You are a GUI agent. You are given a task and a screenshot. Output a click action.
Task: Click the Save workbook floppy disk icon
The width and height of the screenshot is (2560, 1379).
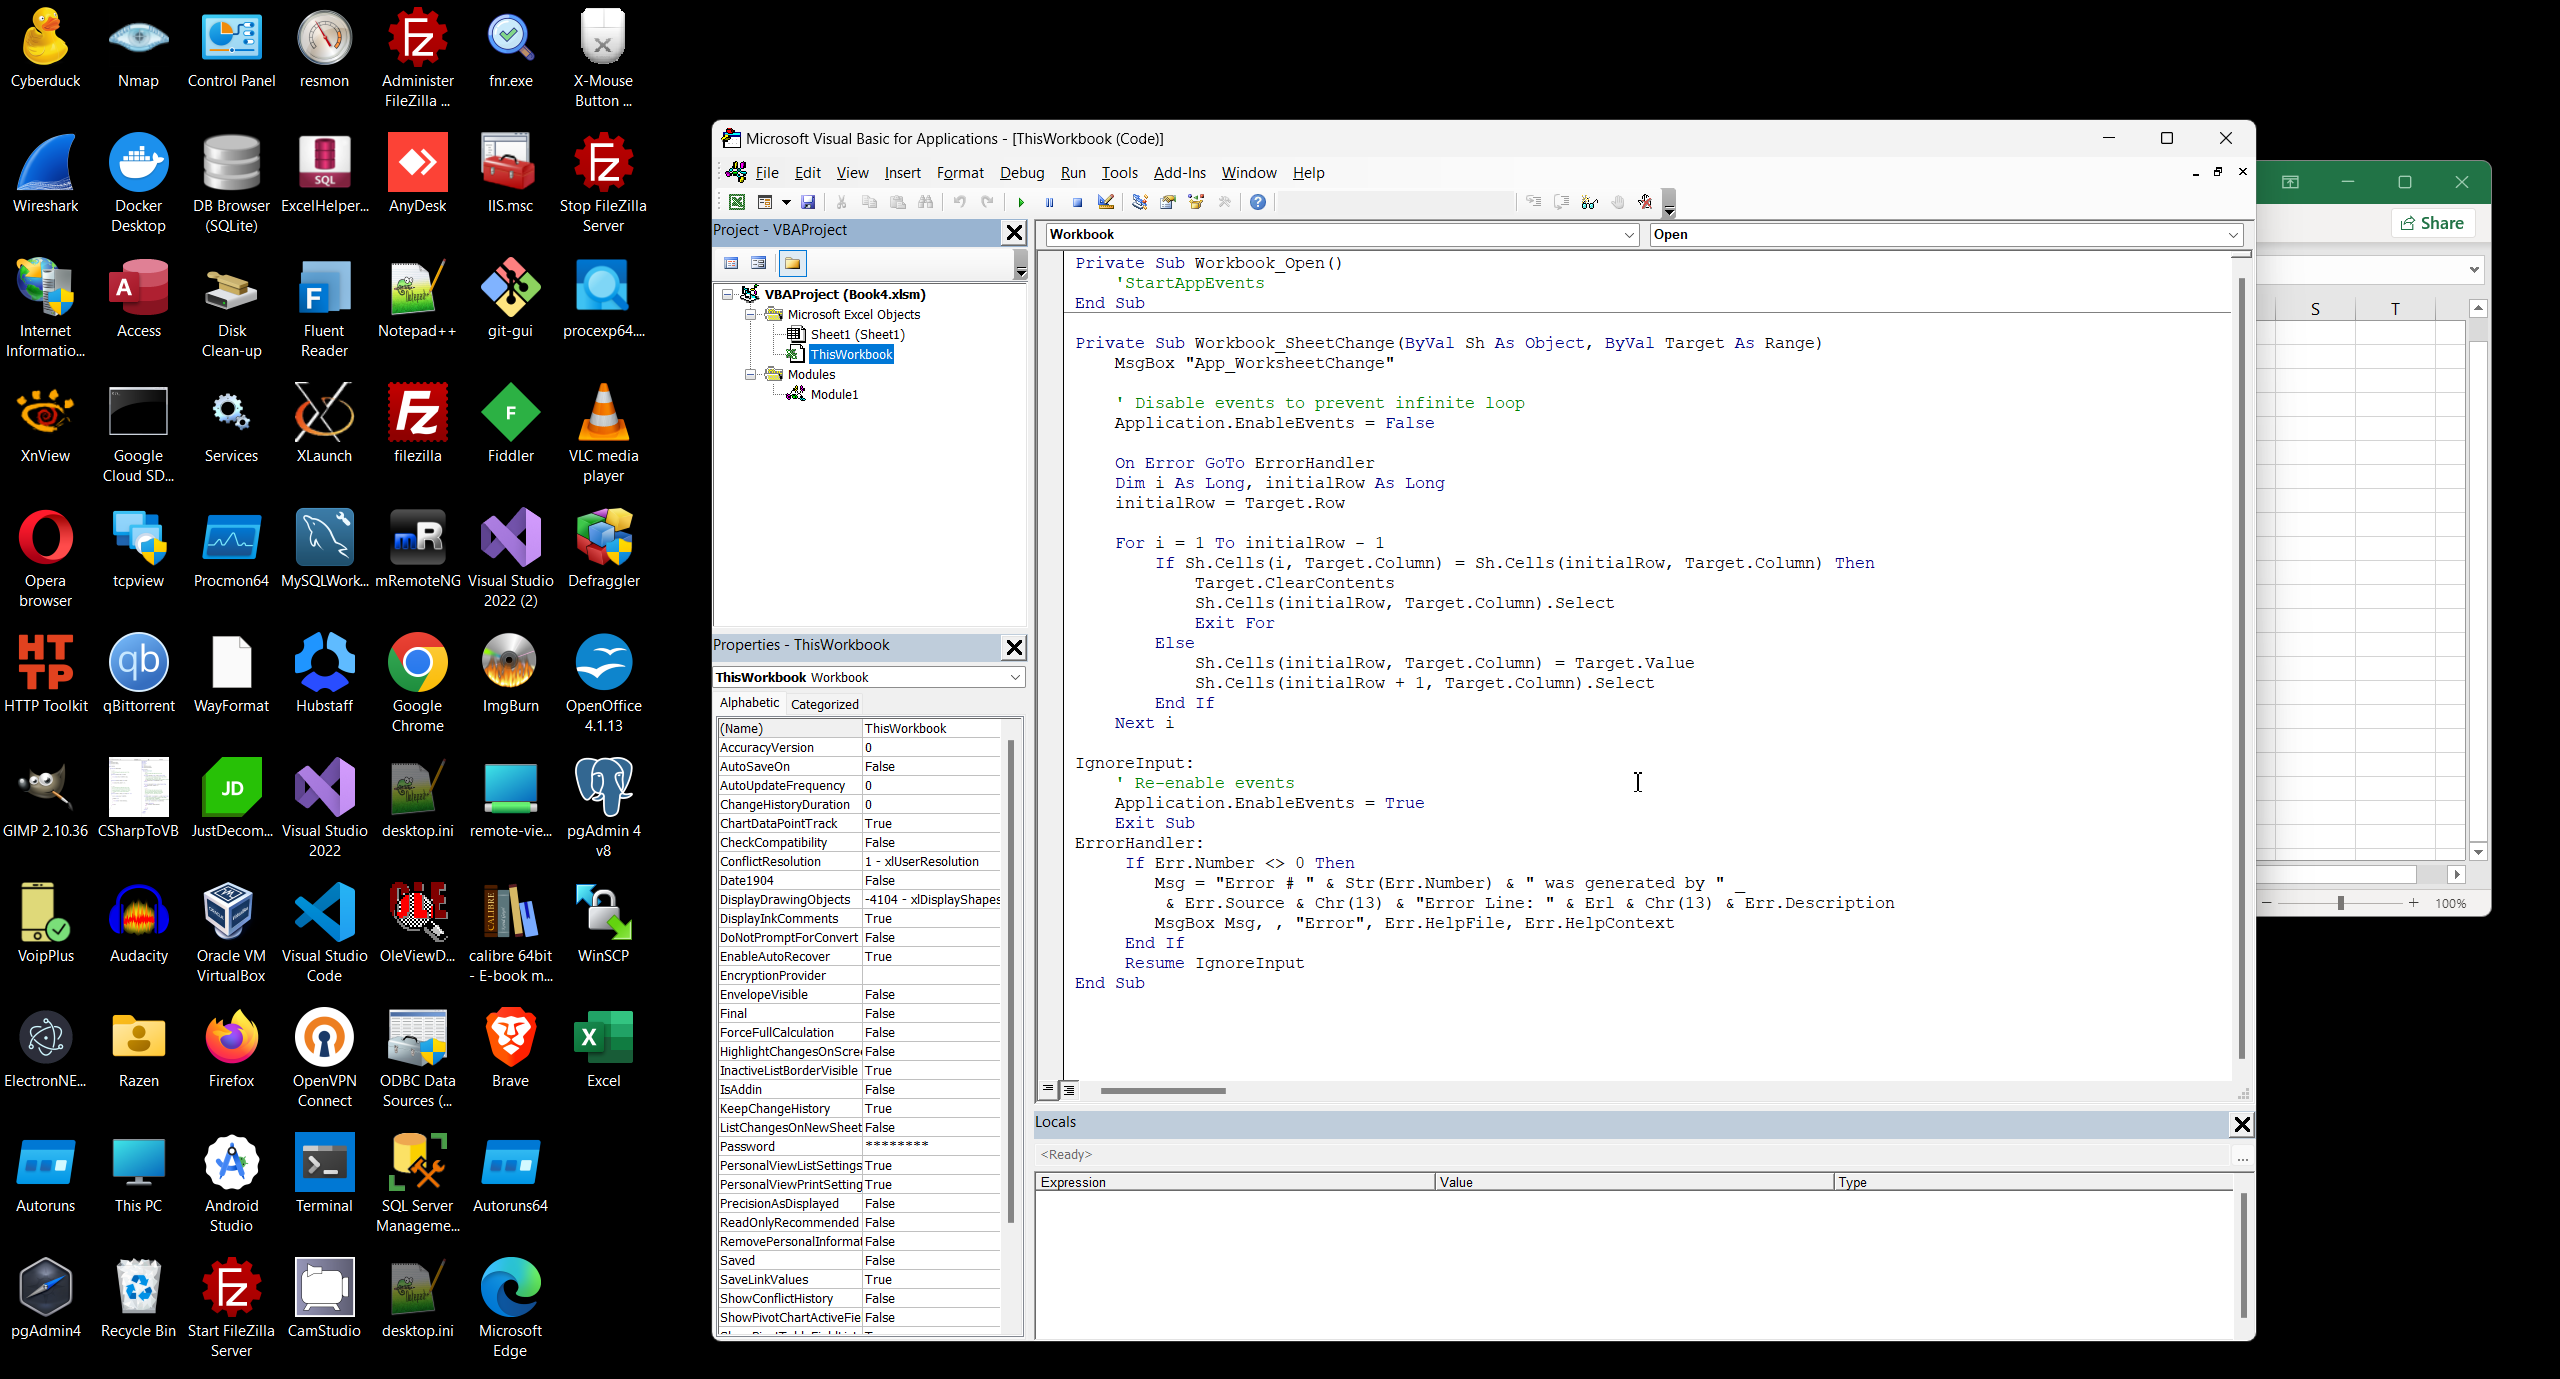pyautogui.click(x=808, y=202)
